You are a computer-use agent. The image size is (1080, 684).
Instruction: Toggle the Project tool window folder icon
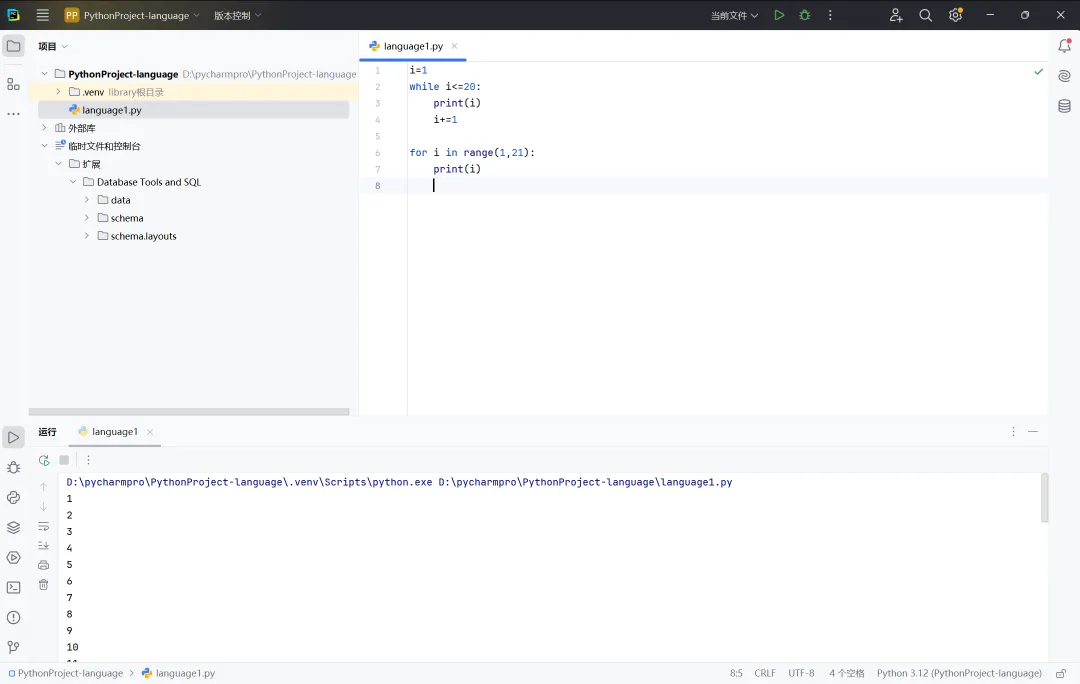[13, 47]
